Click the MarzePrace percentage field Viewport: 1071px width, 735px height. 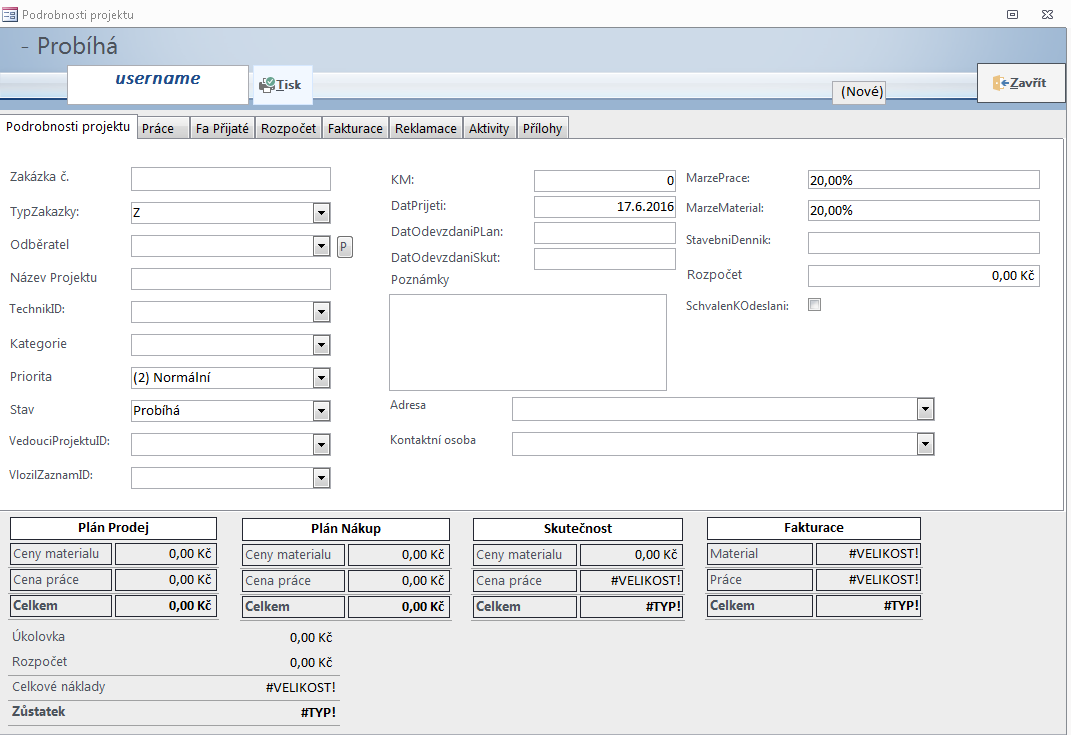tap(923, 180)
